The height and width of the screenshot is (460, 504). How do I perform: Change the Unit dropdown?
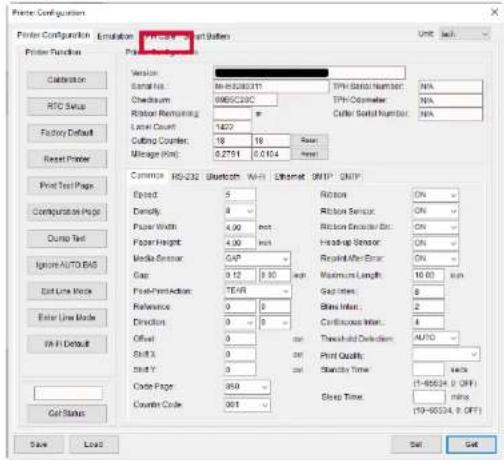(464, 35)
